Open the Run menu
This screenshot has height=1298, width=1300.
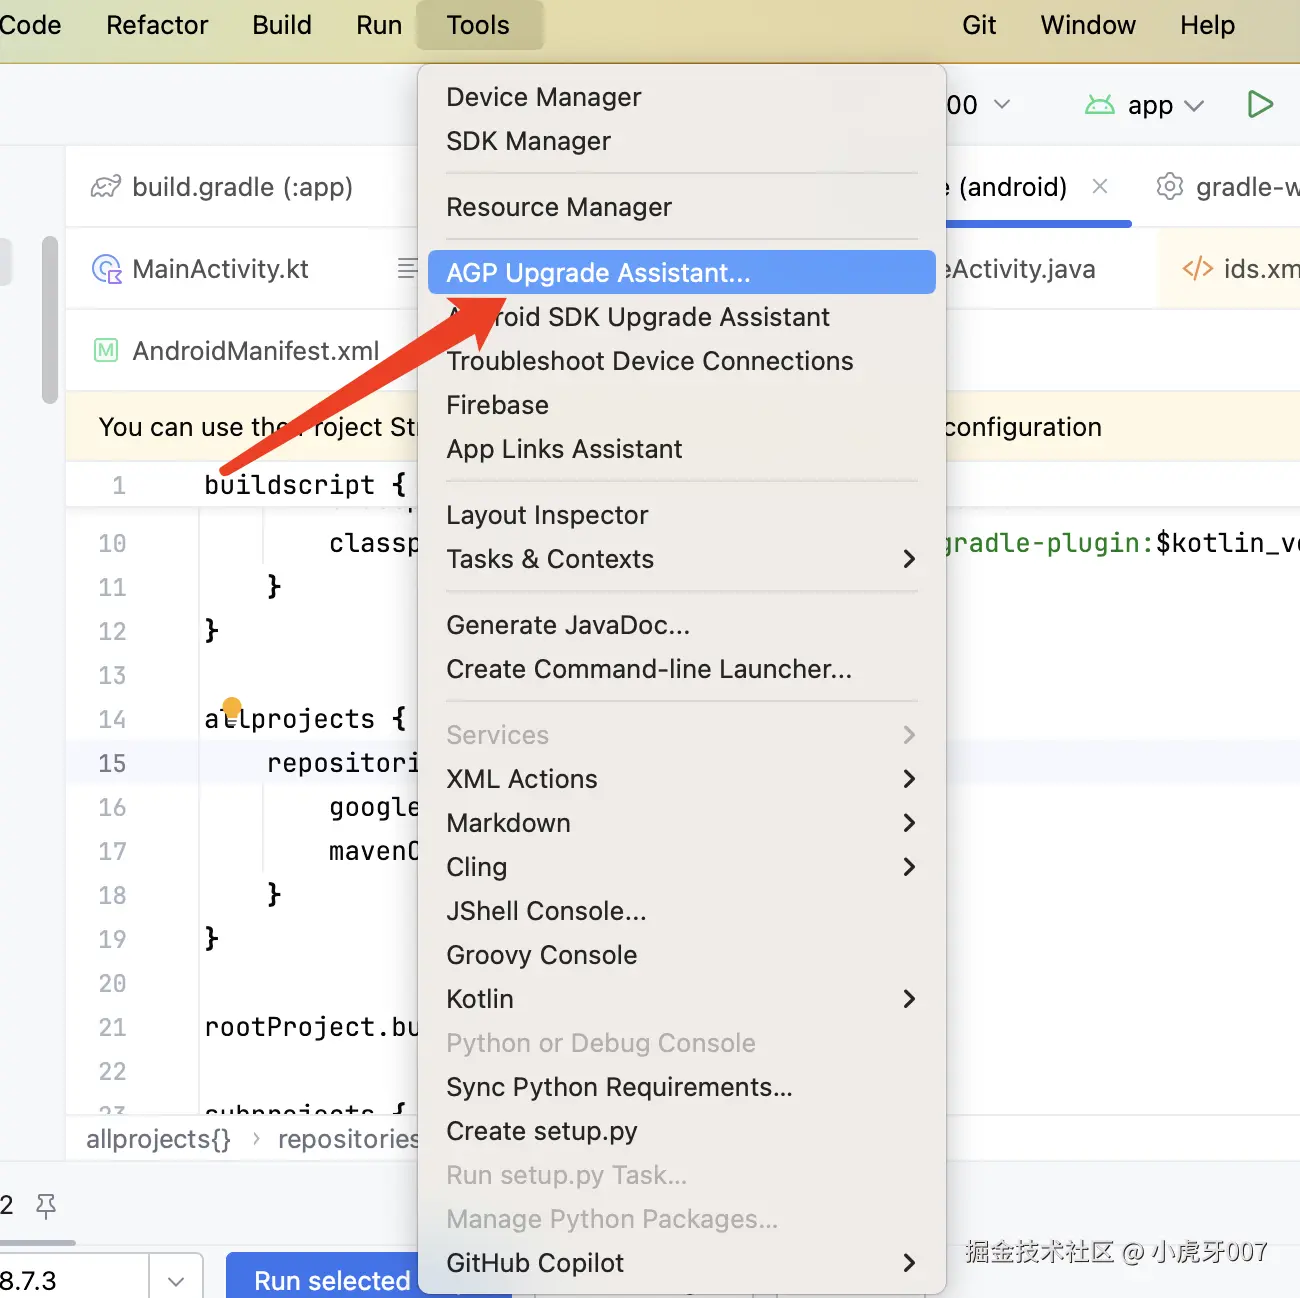(379, 25)
